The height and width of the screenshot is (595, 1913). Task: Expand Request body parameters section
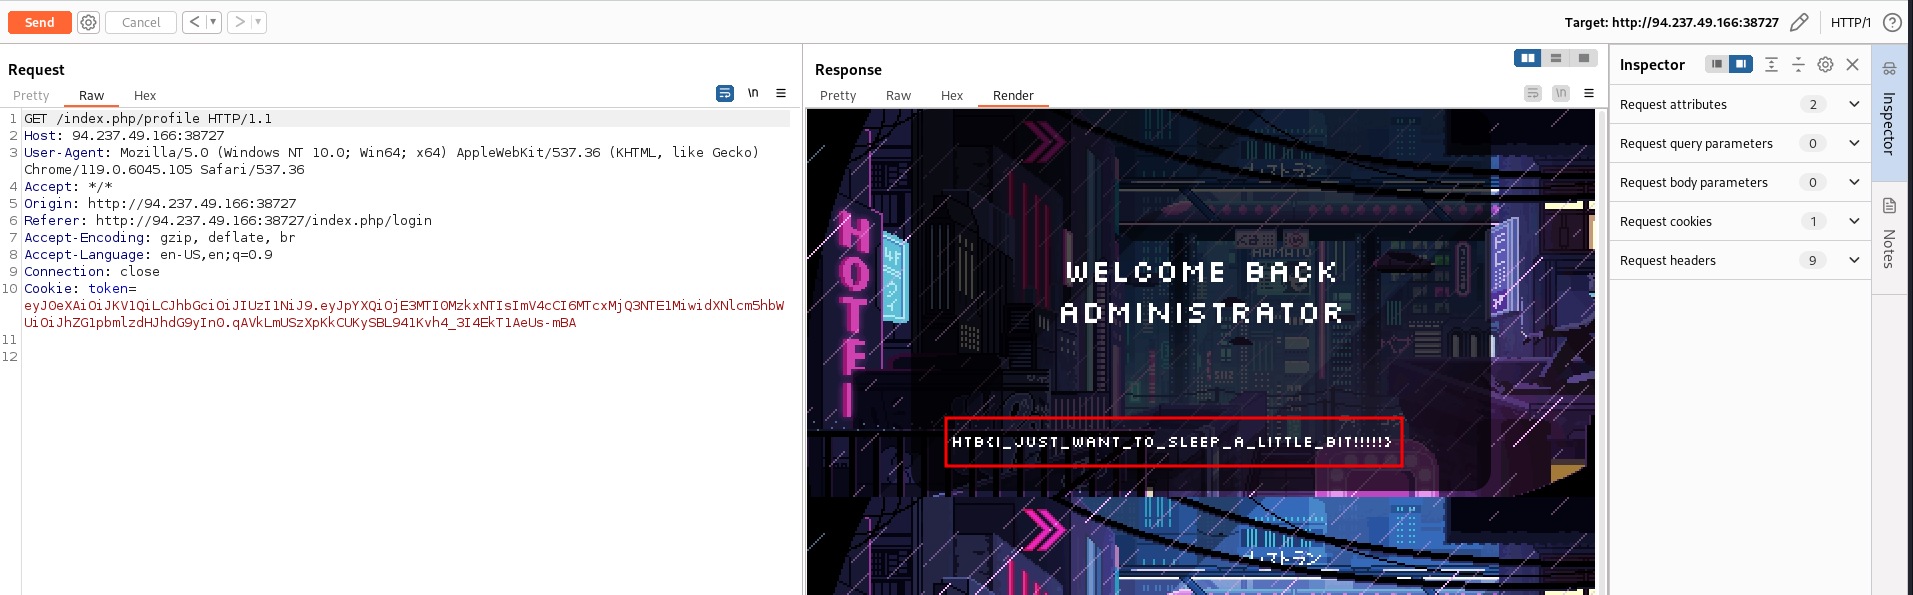point(1740,182)
